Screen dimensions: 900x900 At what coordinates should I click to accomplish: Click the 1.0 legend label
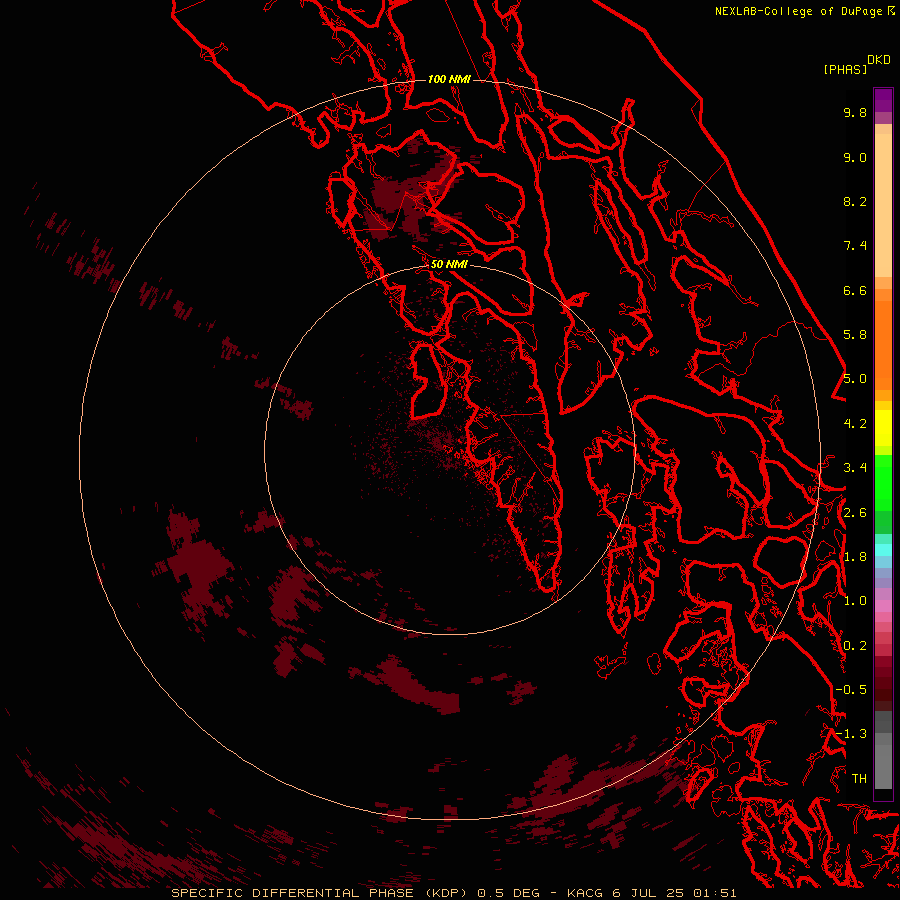point(855,601)
